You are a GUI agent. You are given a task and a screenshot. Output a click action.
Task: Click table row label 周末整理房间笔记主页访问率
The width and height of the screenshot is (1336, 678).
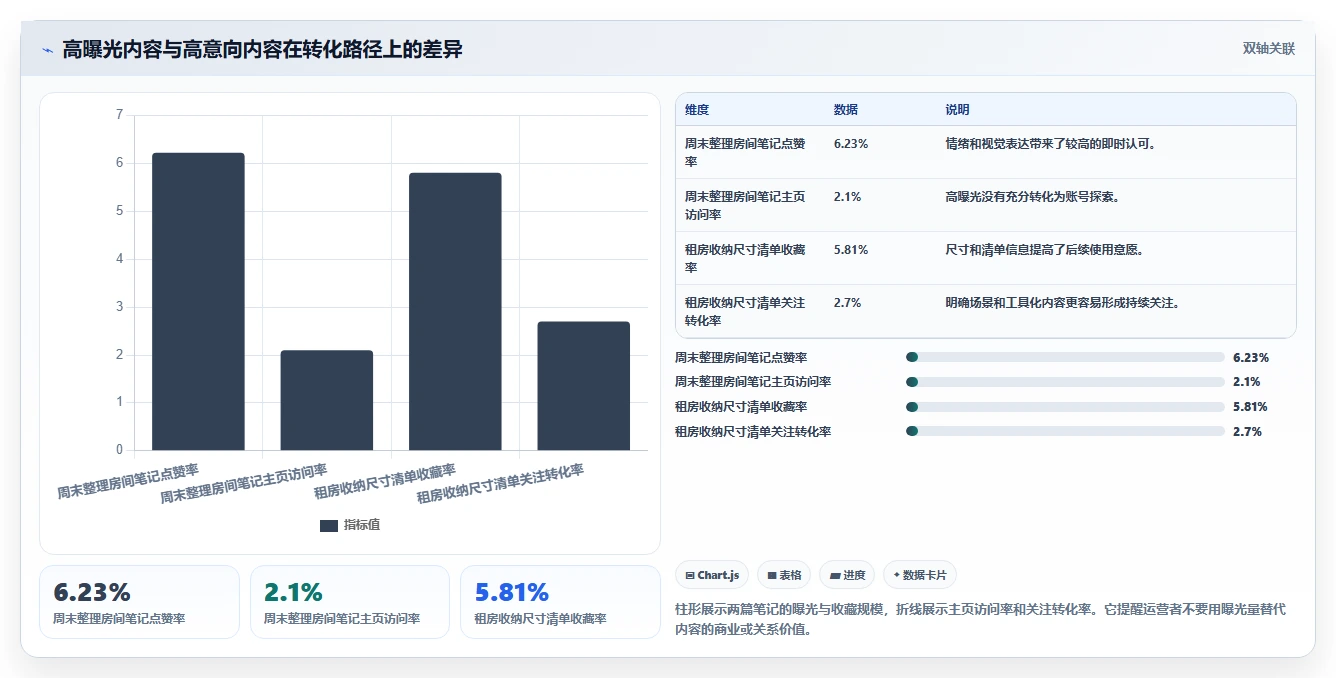[x=745, y=205]
